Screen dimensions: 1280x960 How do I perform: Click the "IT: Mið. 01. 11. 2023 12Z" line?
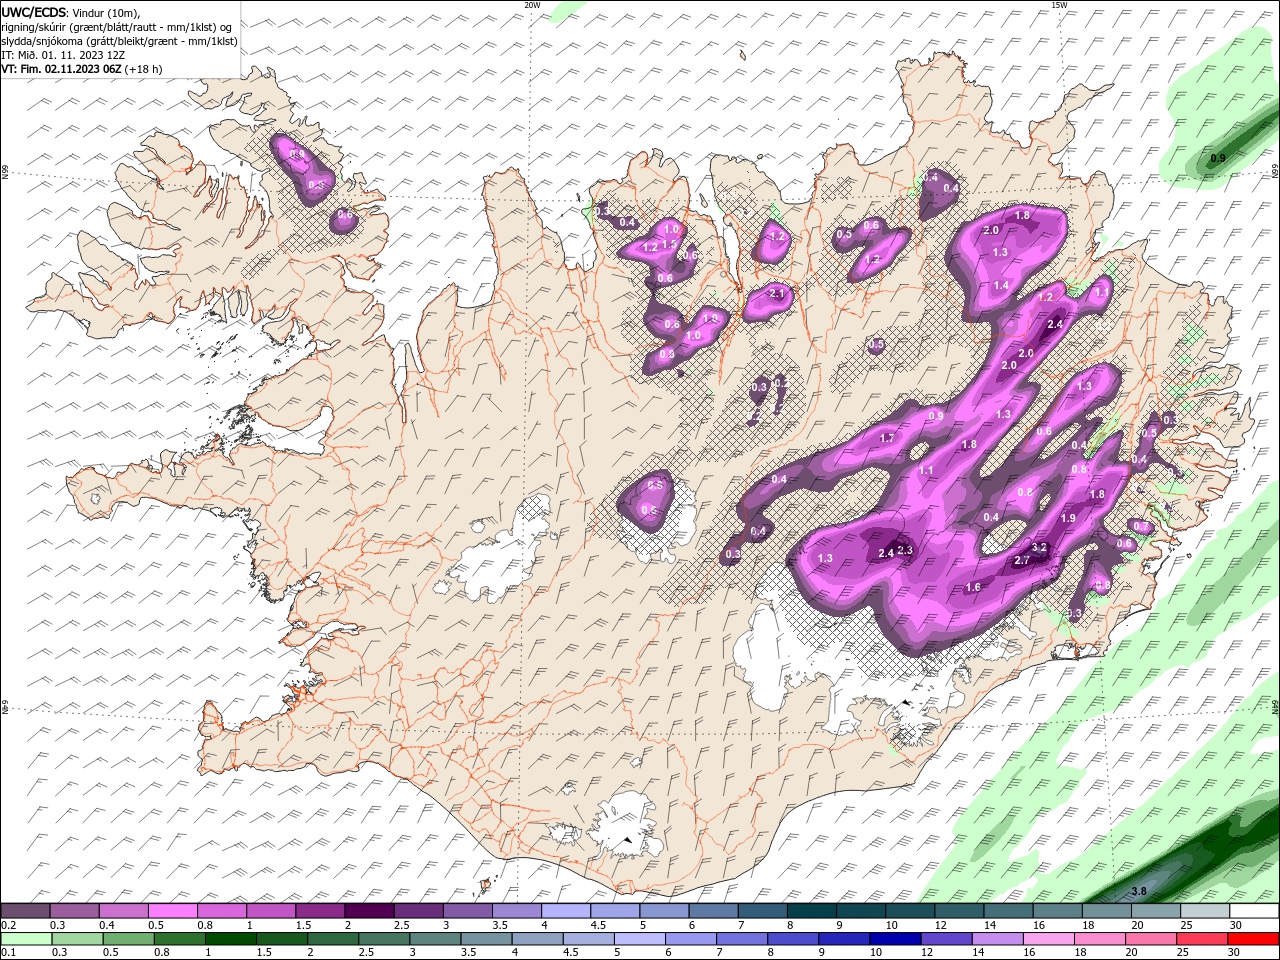61,55
